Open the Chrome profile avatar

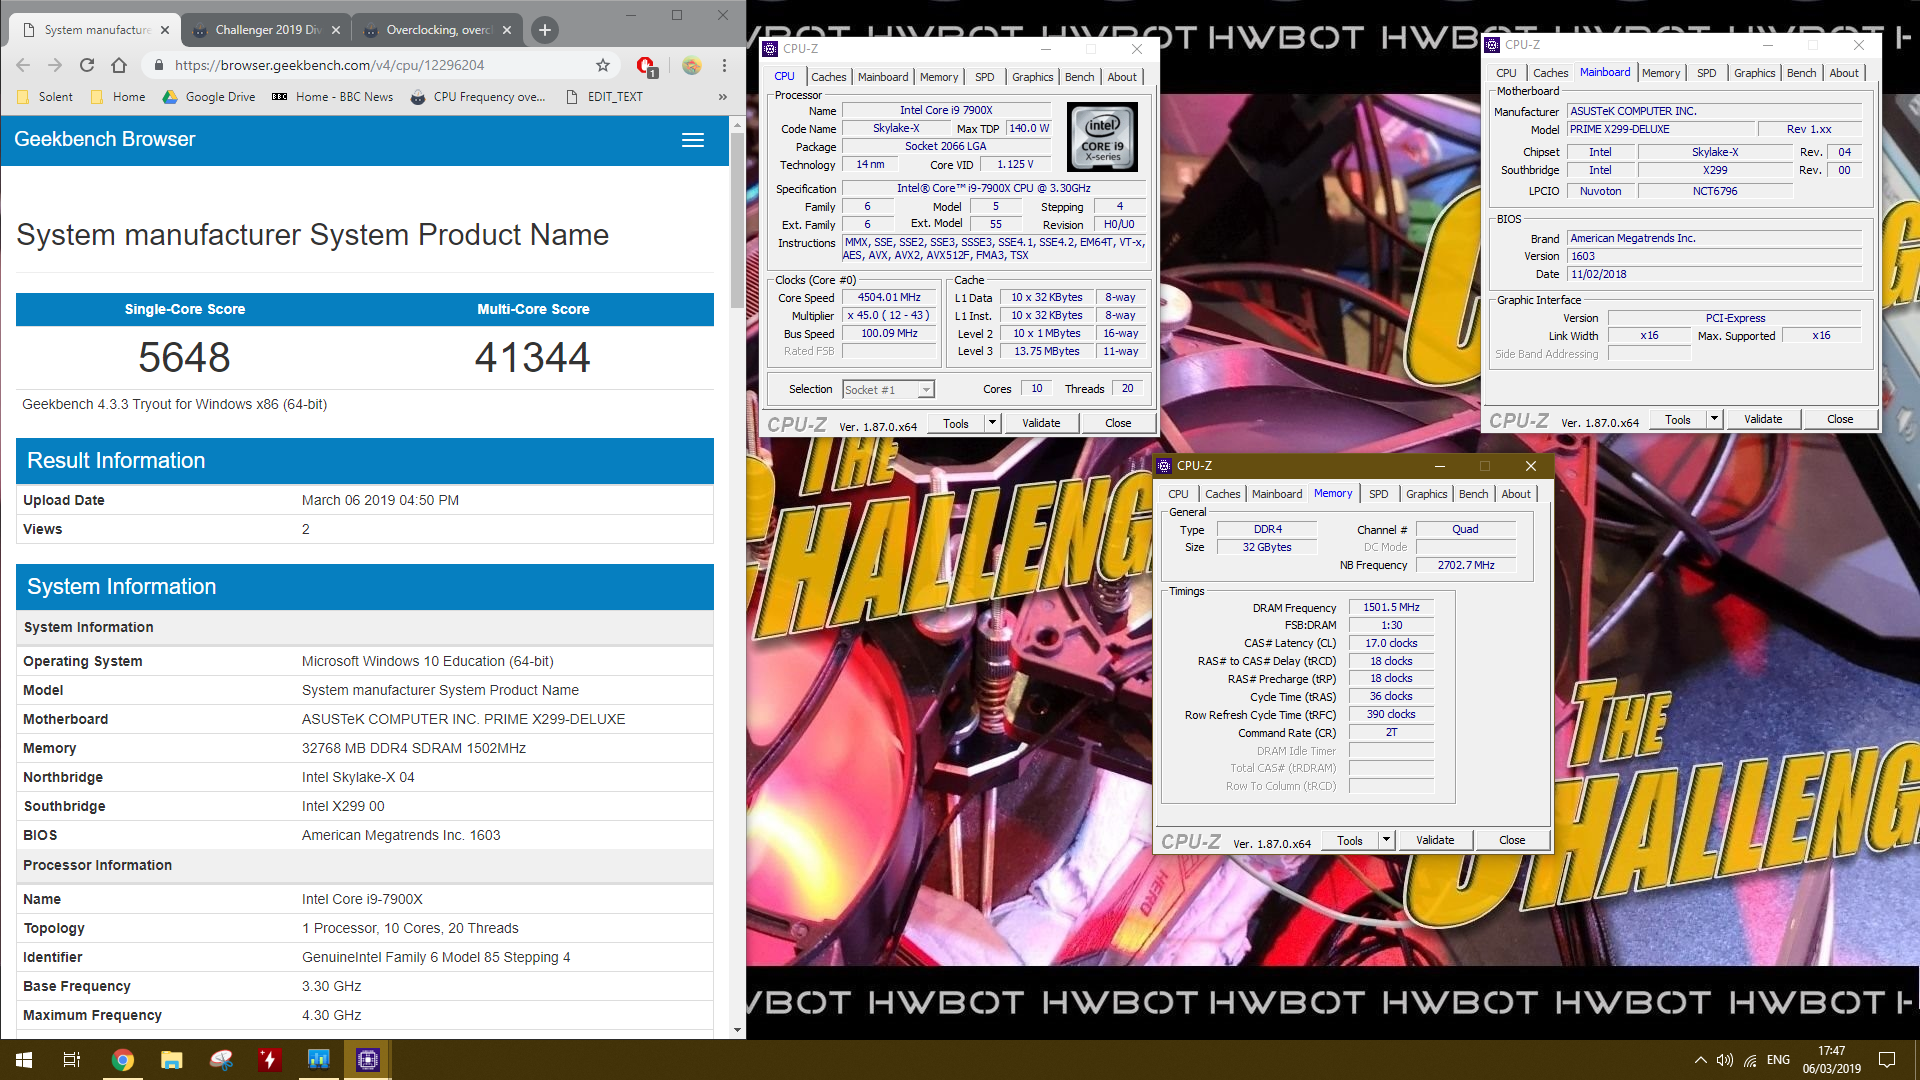click(x=692, y=65)
